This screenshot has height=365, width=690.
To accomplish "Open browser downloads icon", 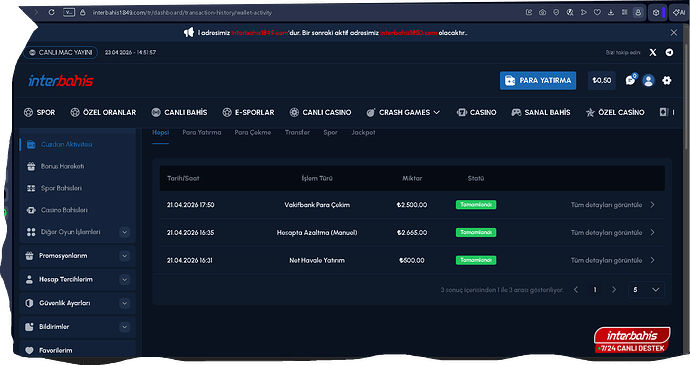I will point(611,12).
